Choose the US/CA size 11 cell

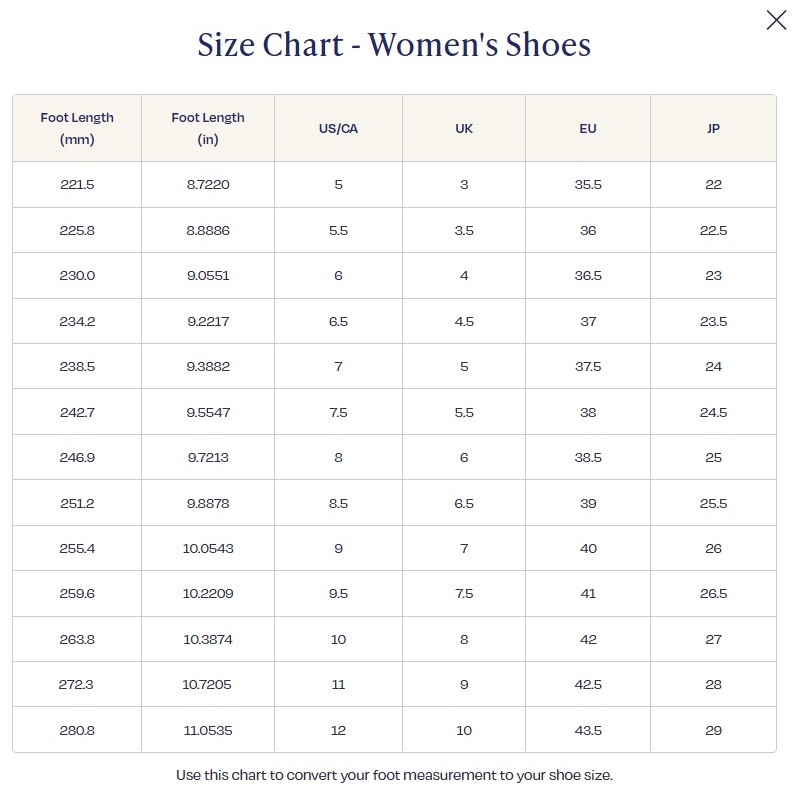tap(338, 685)
